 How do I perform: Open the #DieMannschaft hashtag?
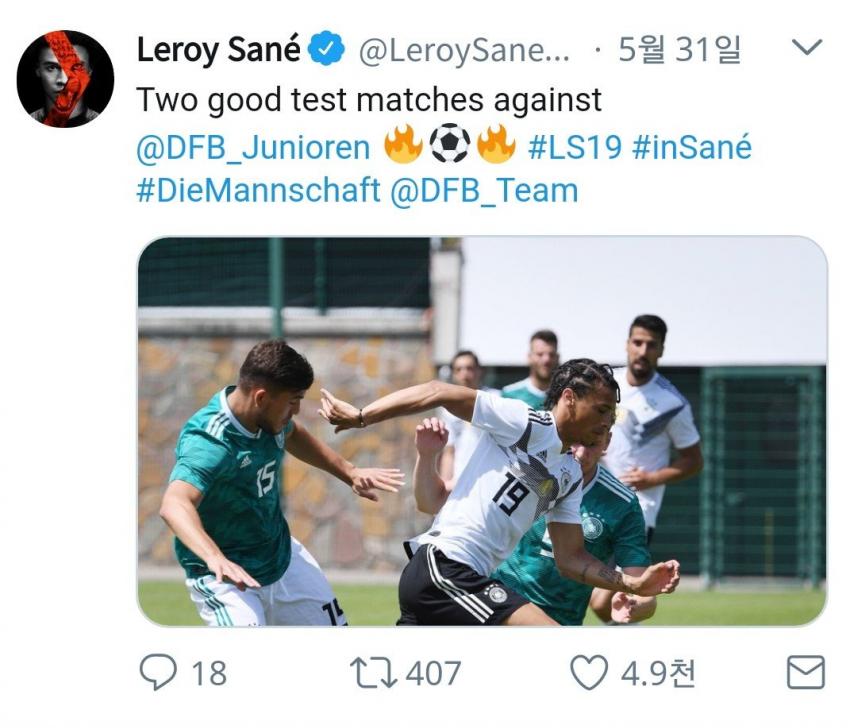258,191
